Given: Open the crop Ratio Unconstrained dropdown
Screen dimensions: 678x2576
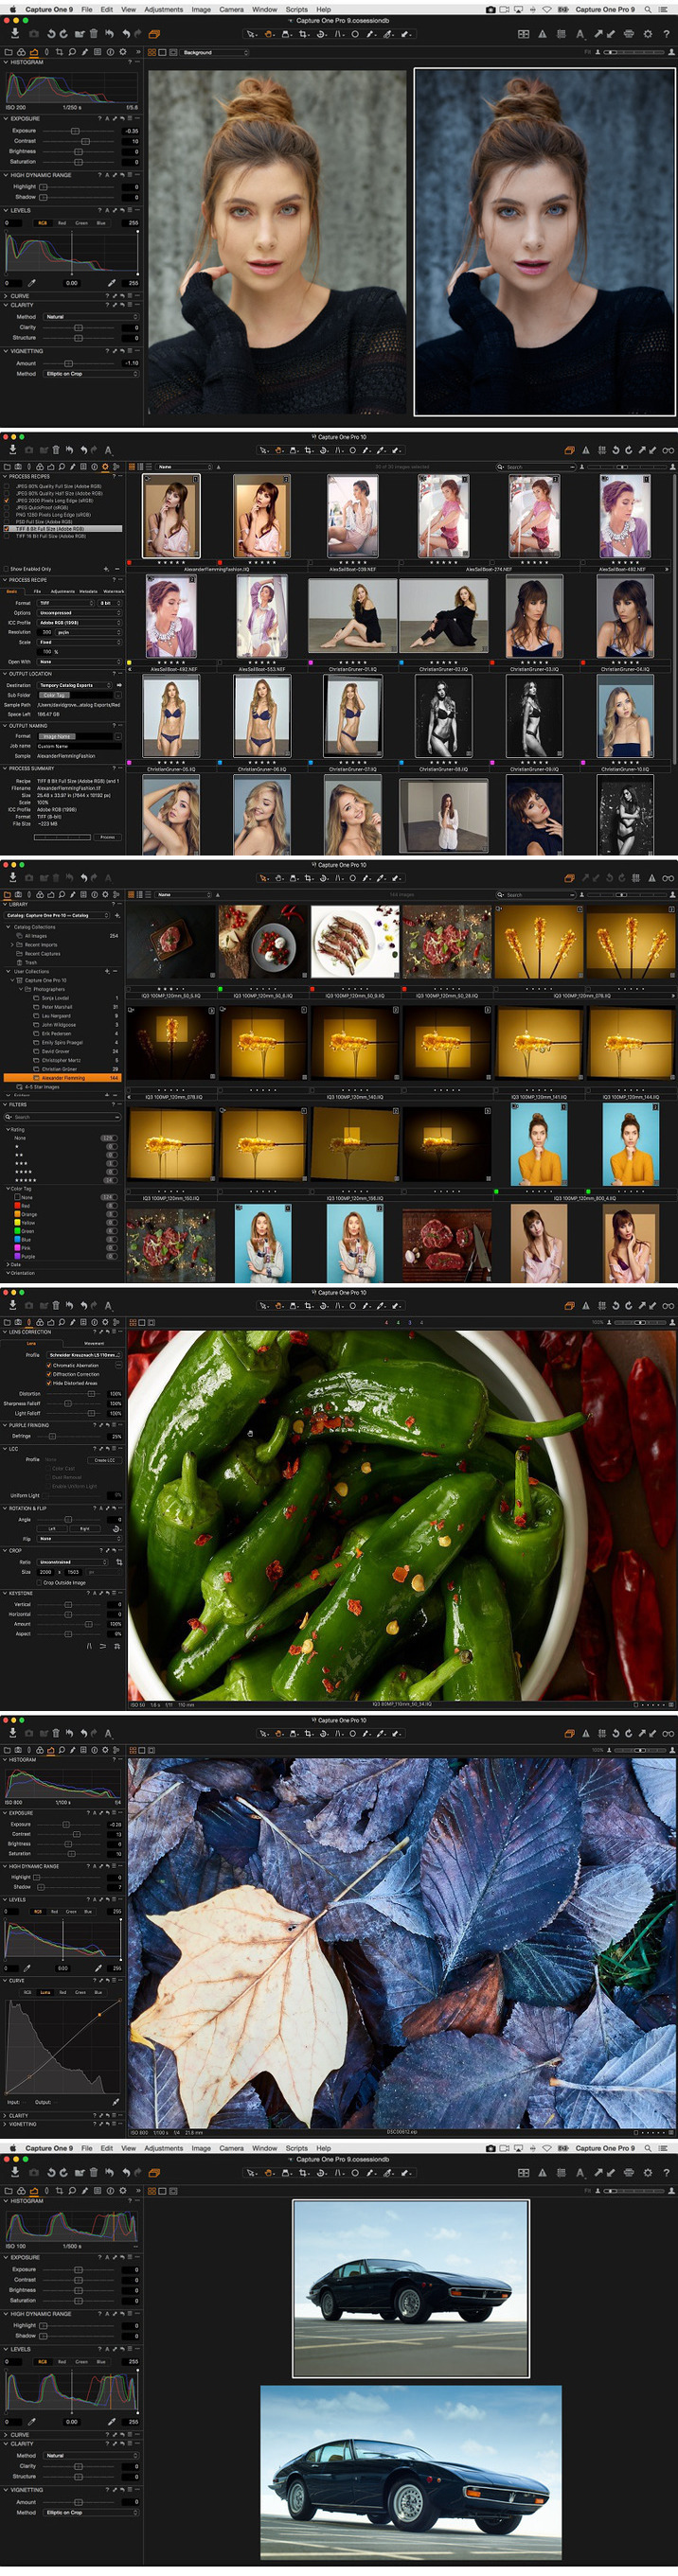Looking at the screenshot, I should [72, 1562].
